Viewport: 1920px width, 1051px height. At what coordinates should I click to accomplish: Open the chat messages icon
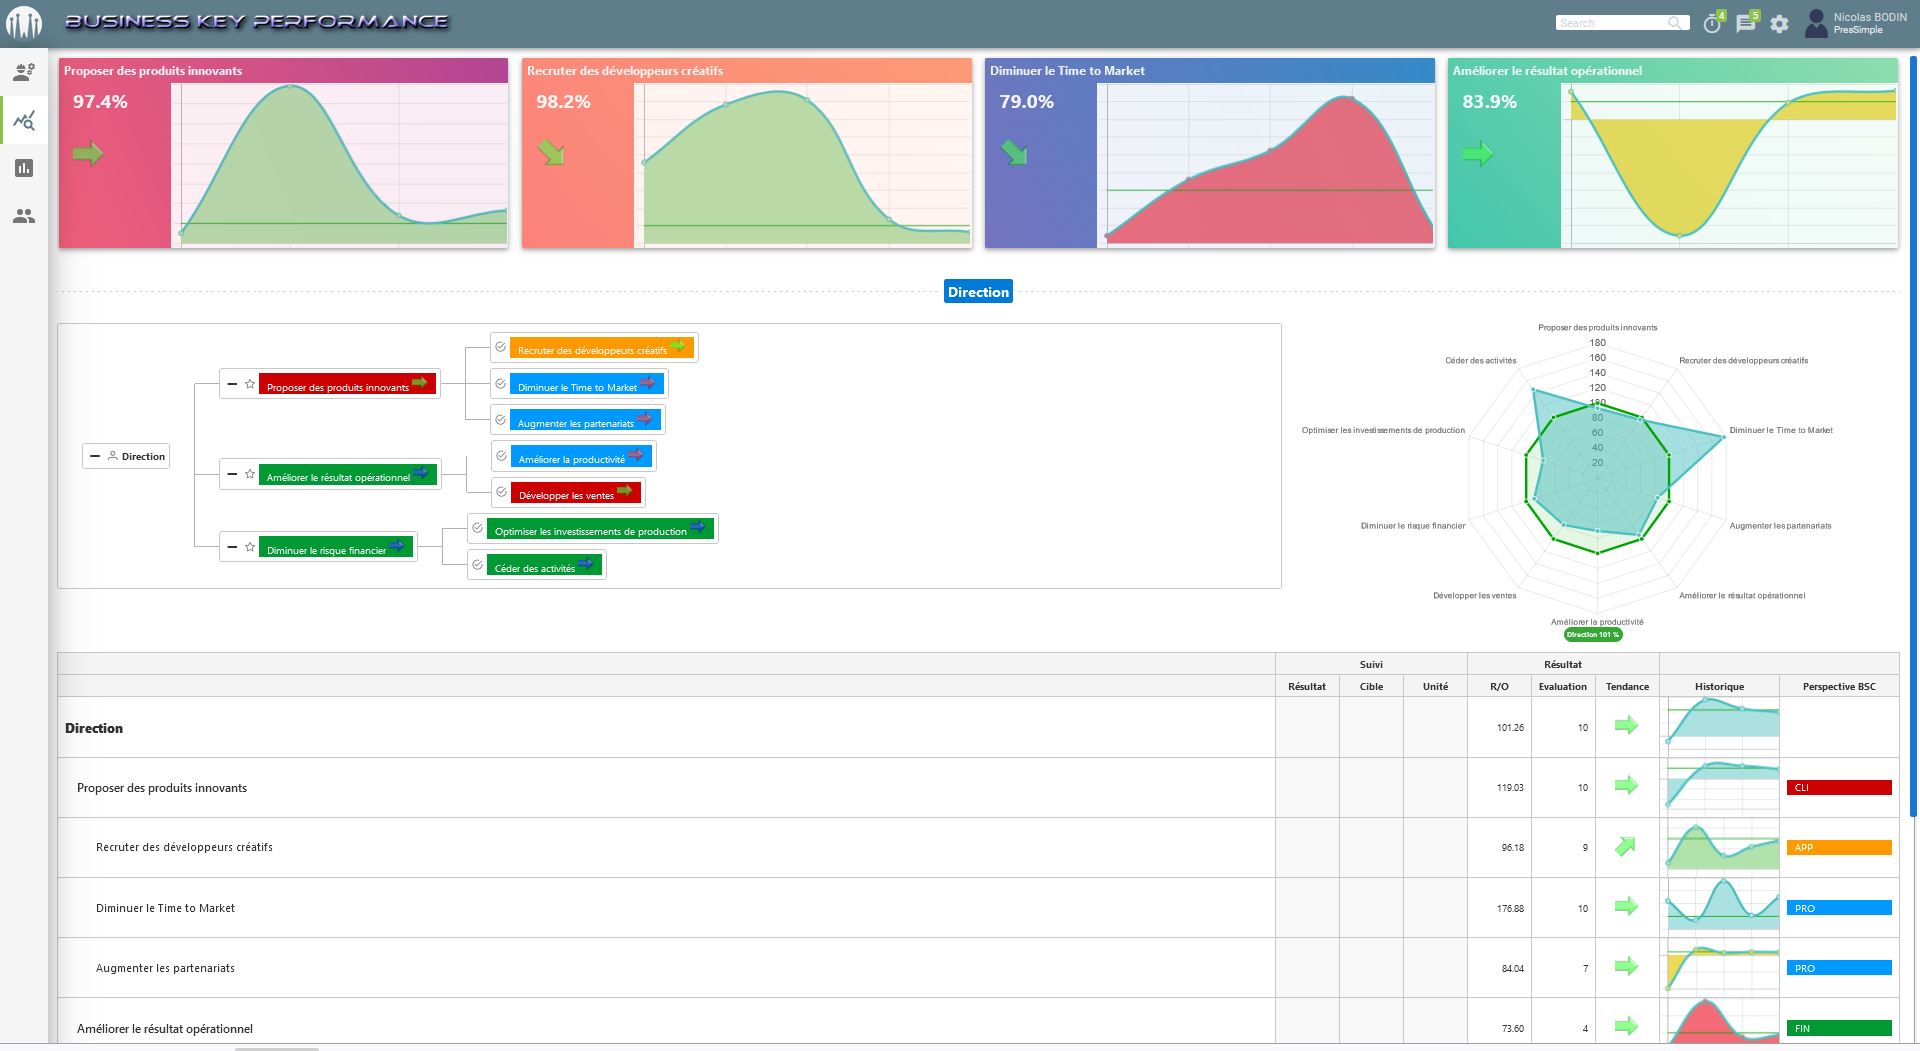tap(1745, 24)
